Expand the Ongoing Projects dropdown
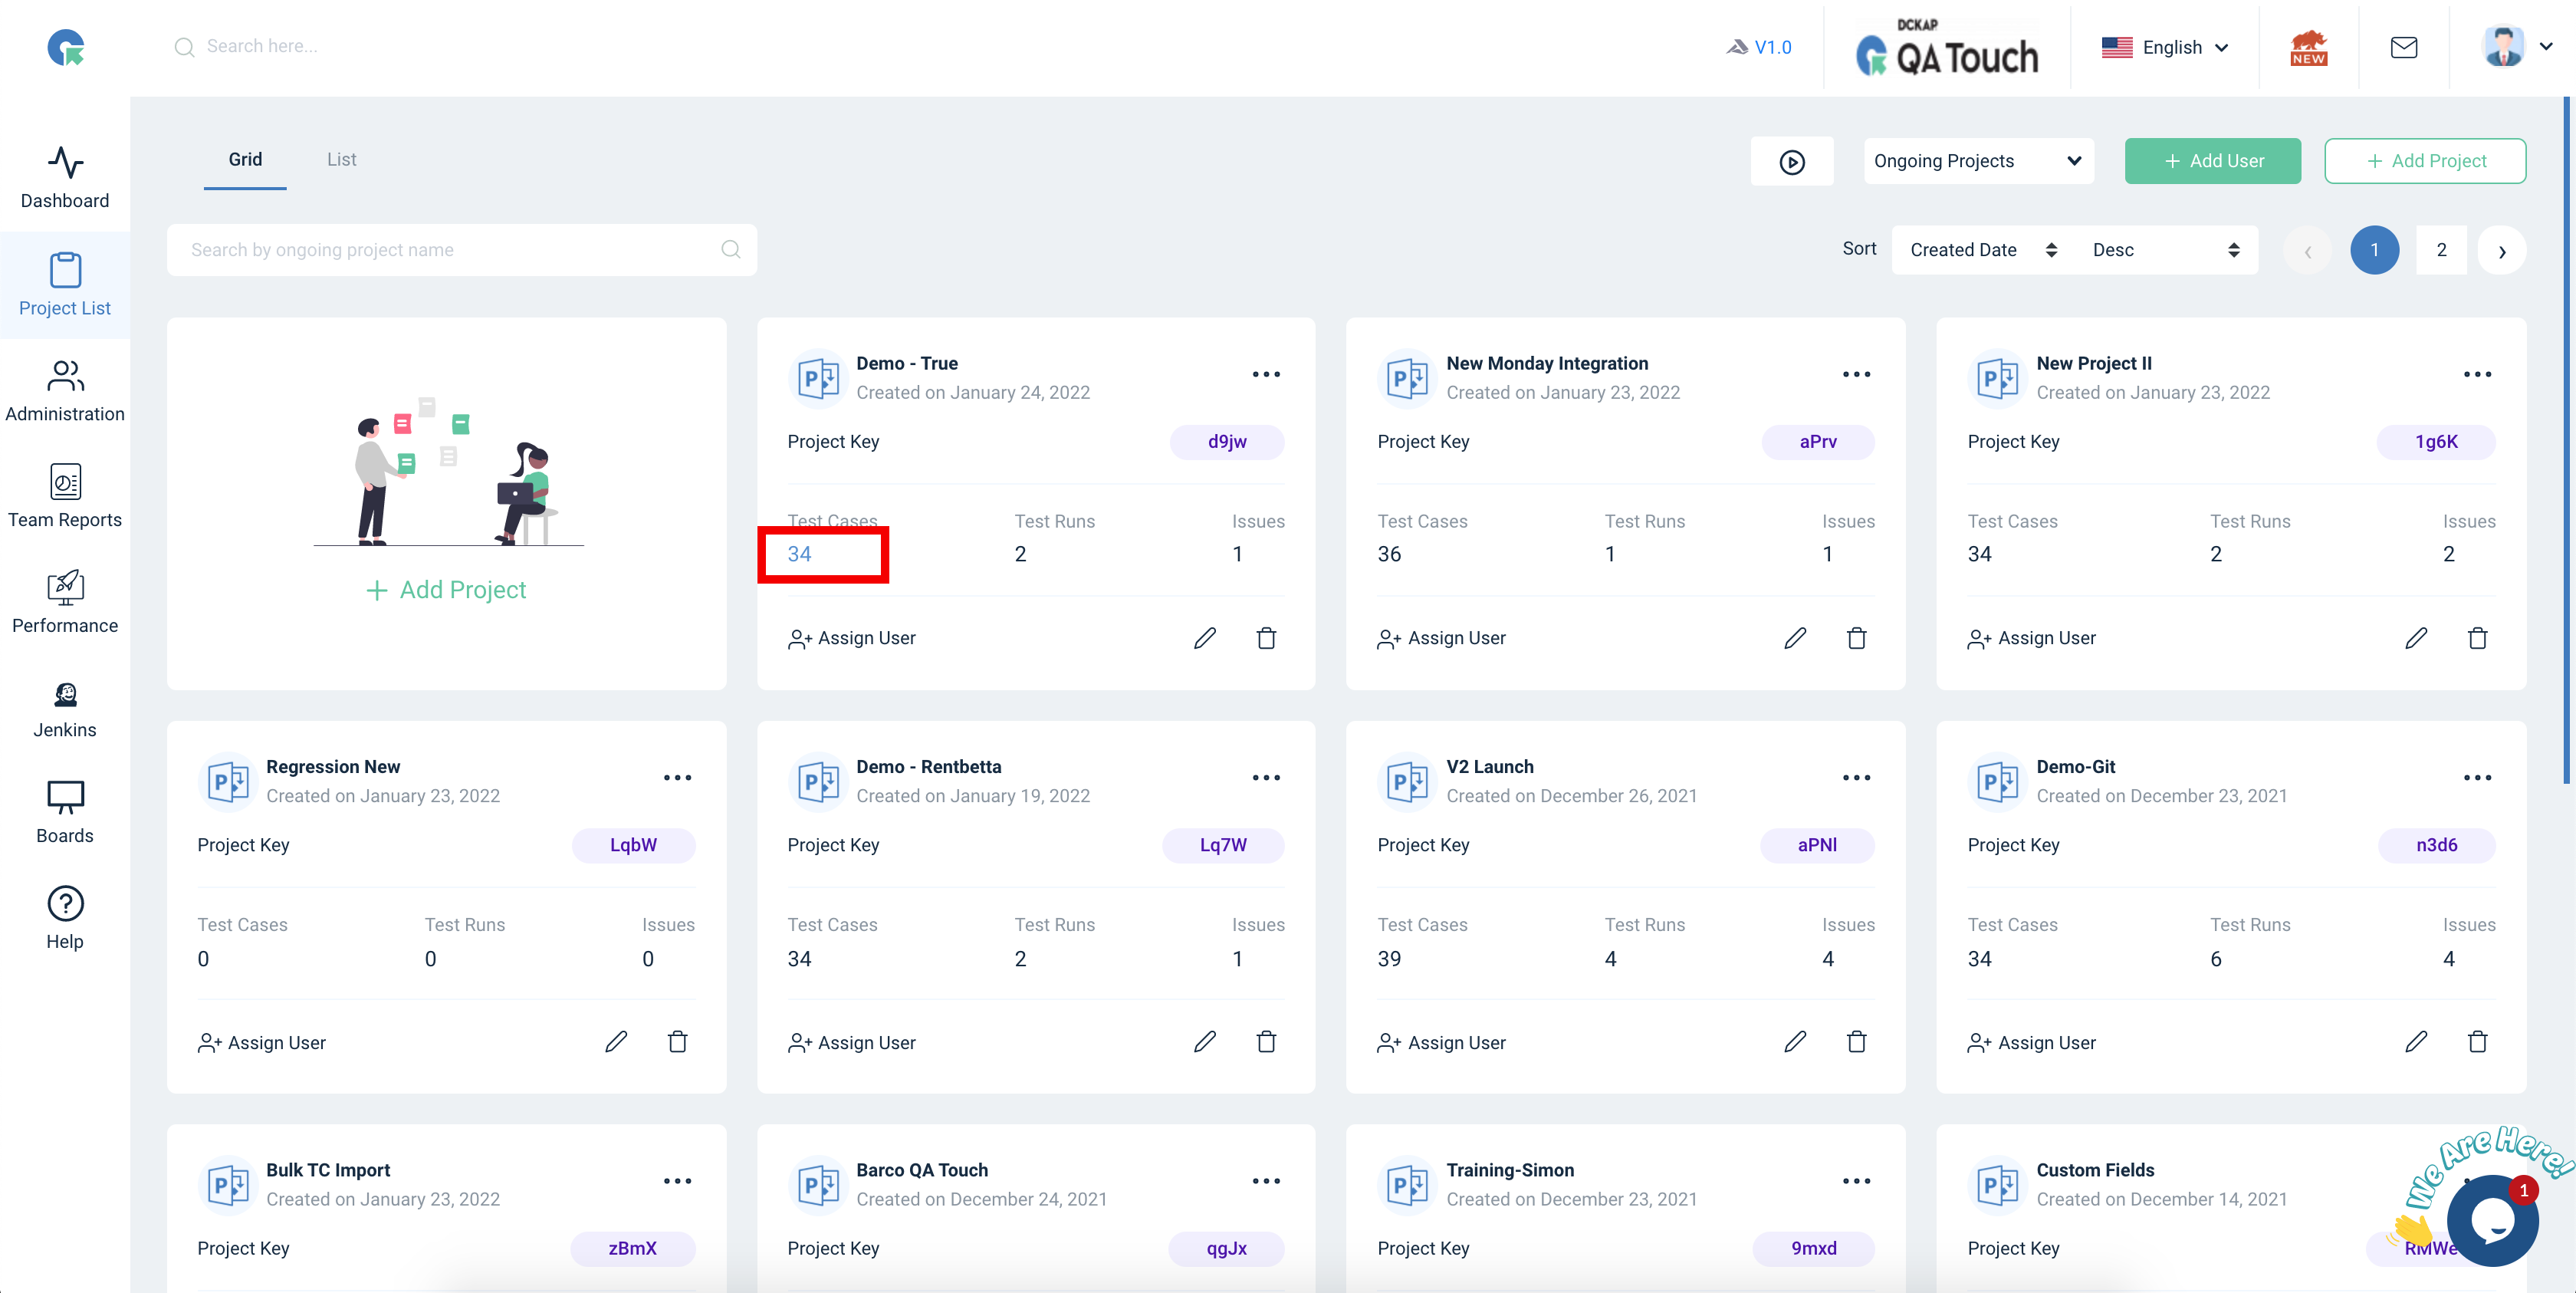 pyautogui.click(x=1978, y=161)
